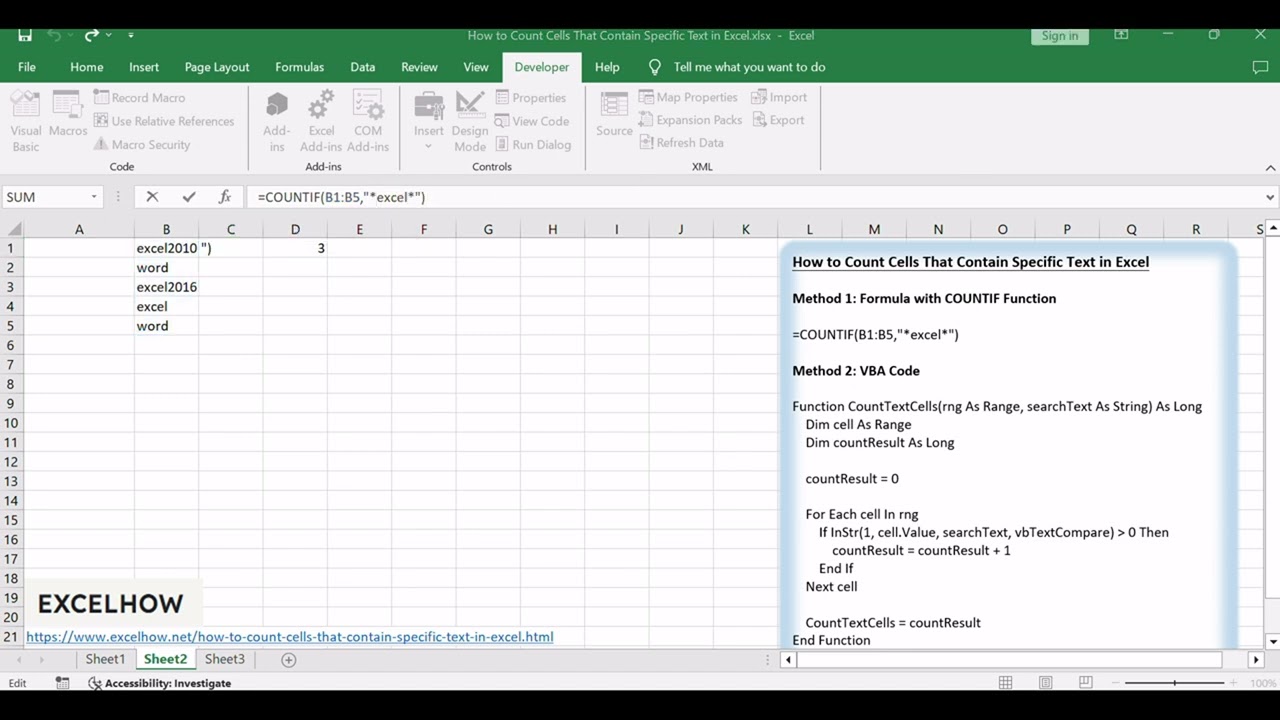The image size is (1280, 720).
Task: Switch to Sheet1
Action: pos(105,659)
